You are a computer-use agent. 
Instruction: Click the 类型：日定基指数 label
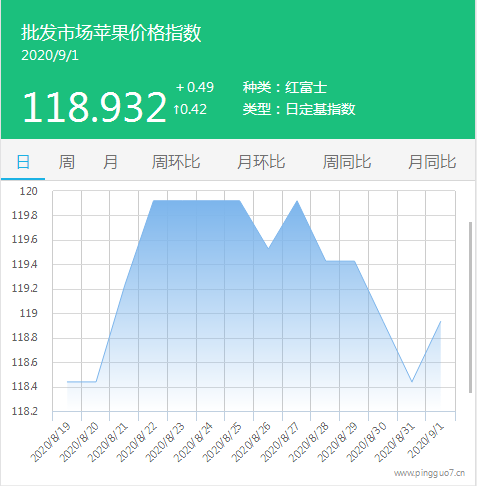[x=299, y=109]
